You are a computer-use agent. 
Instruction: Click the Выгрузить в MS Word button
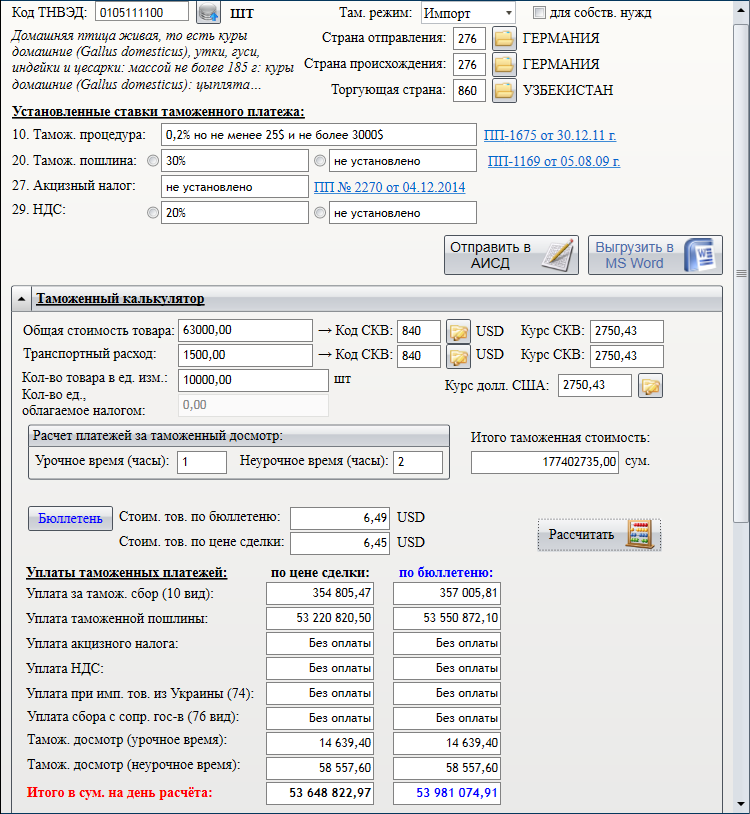tap(655, 255)
